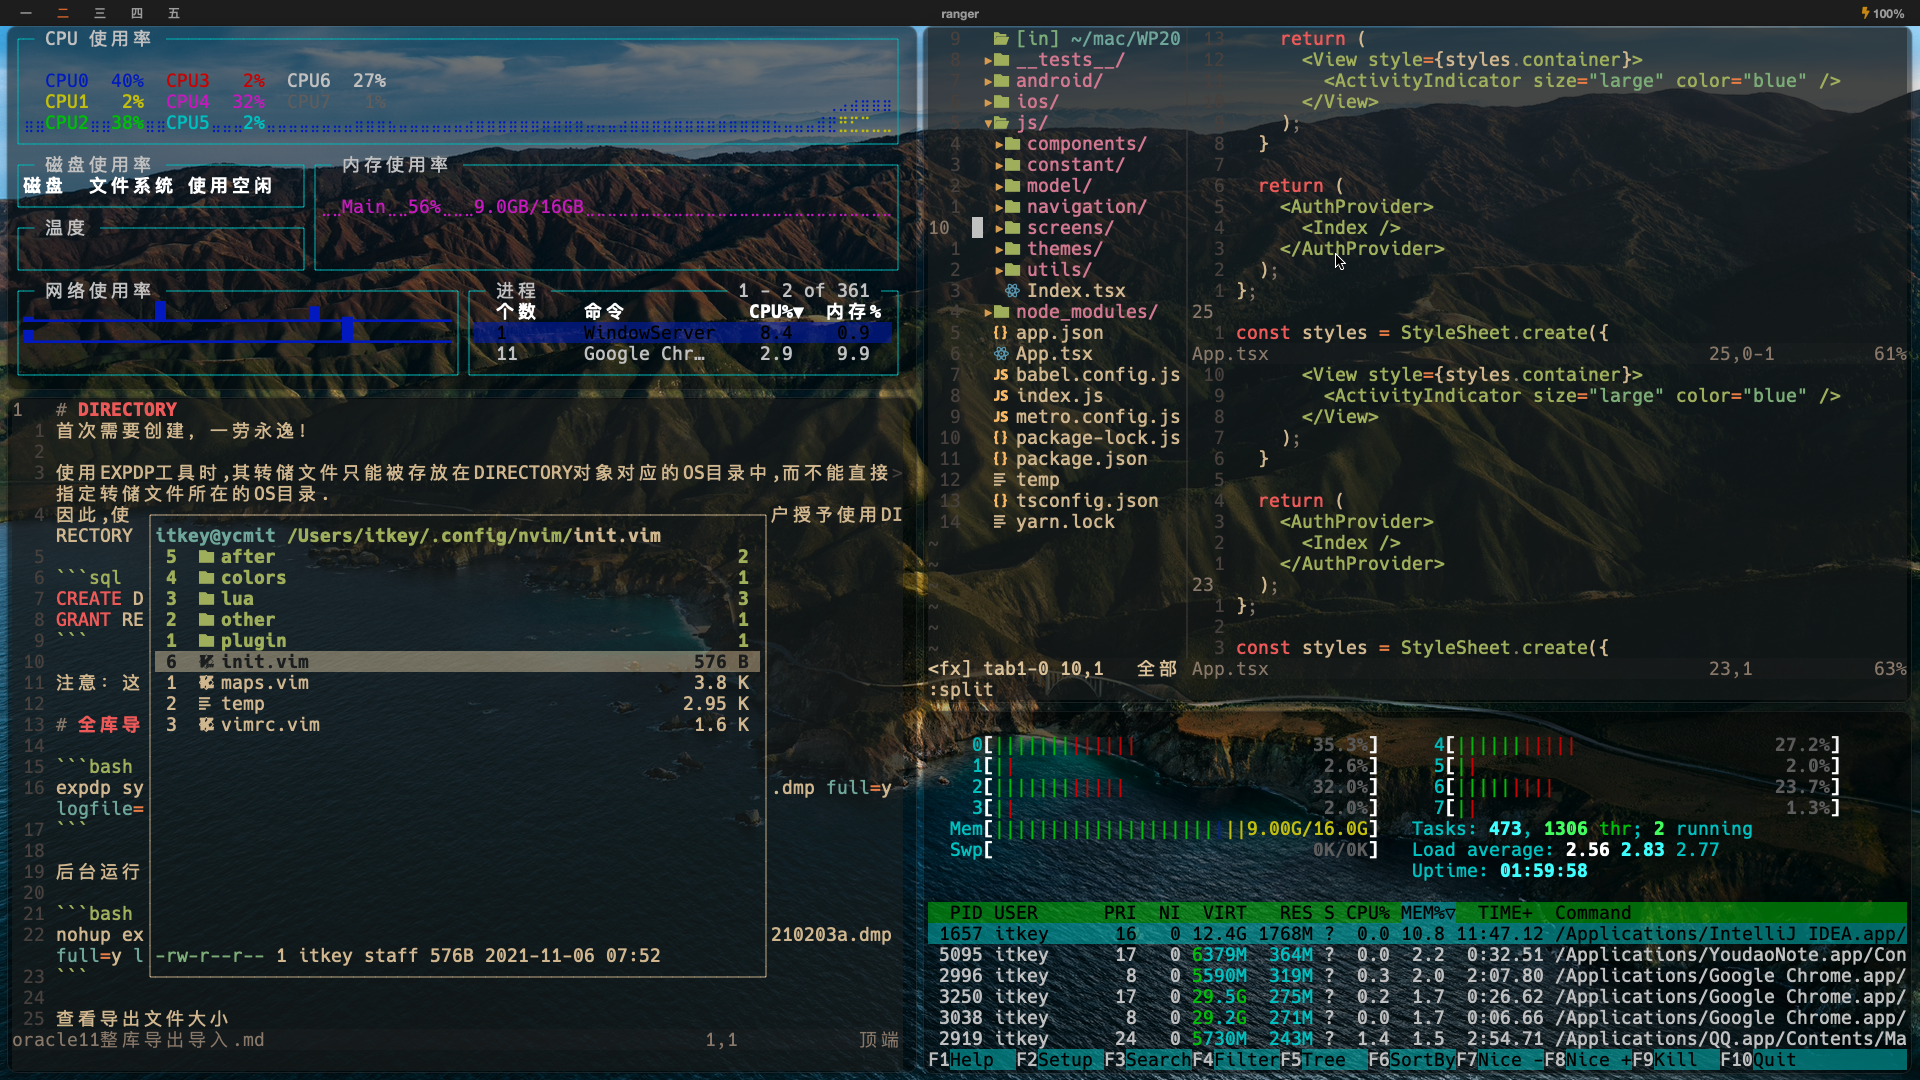
Task: Click the JS icon of babel.config.js
Action: click(x=1001, y=375)
